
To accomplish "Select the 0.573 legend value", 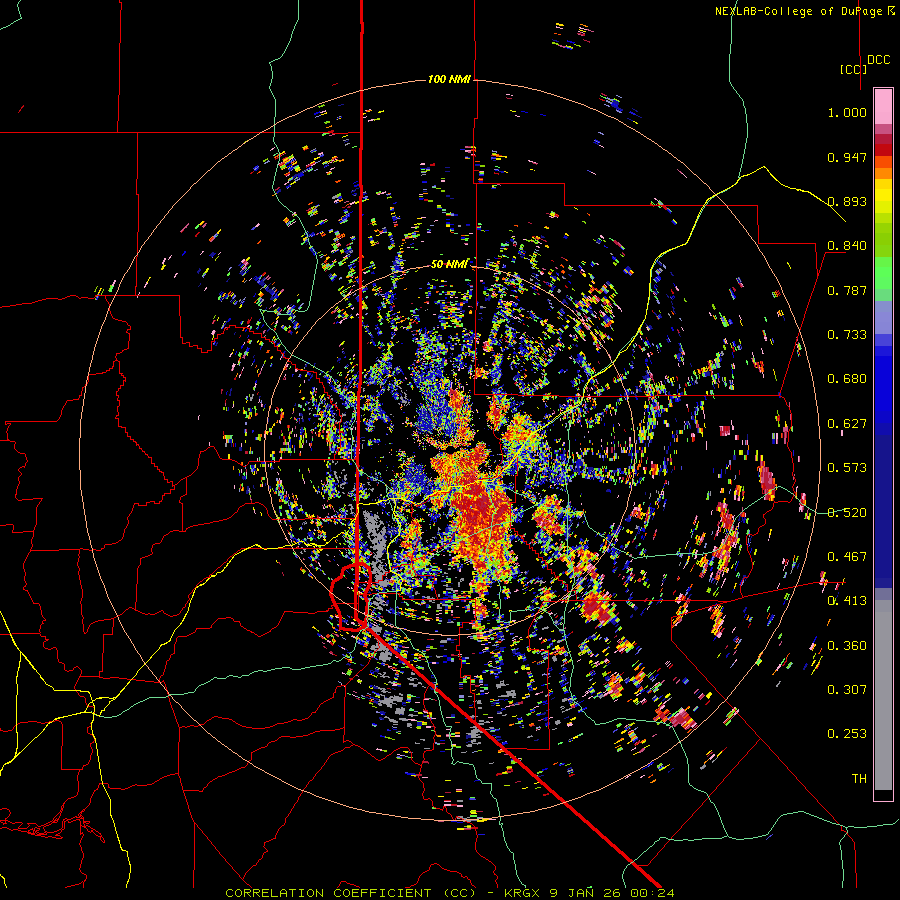I will [x=847, y=468].
